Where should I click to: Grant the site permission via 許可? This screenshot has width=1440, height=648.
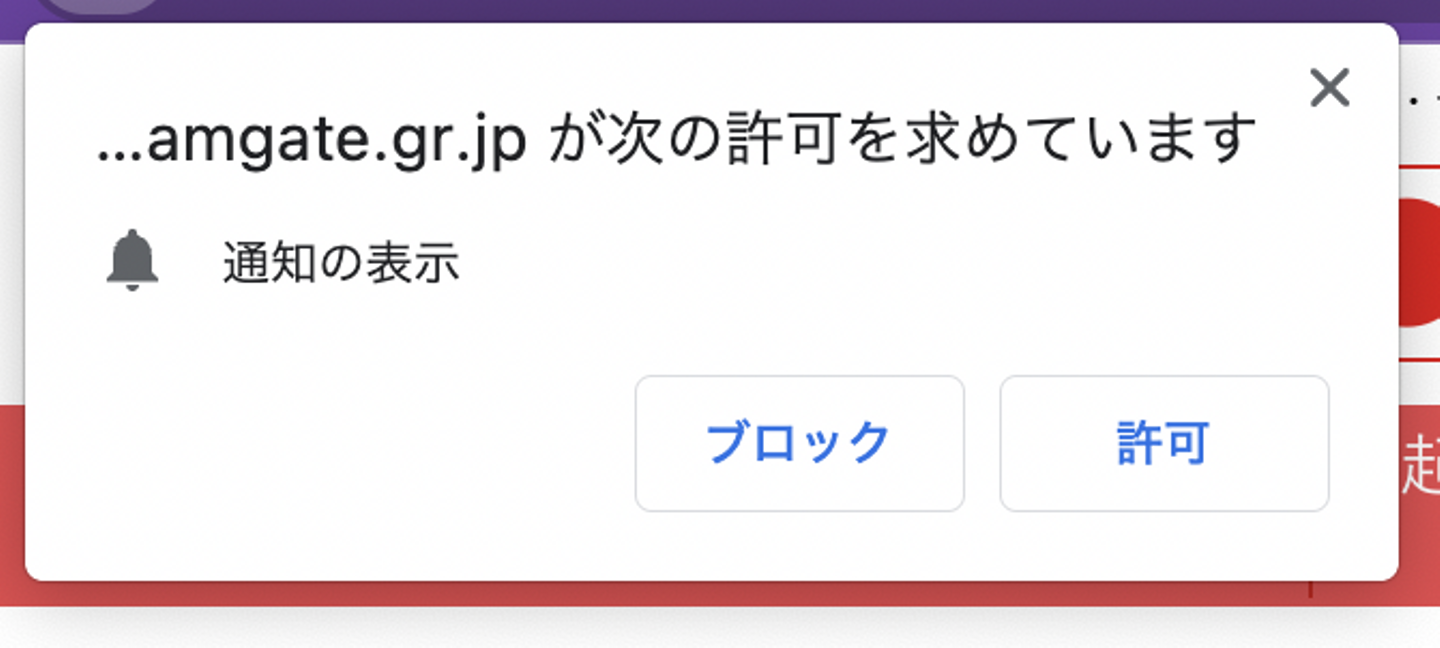(x=1164, y=443)
